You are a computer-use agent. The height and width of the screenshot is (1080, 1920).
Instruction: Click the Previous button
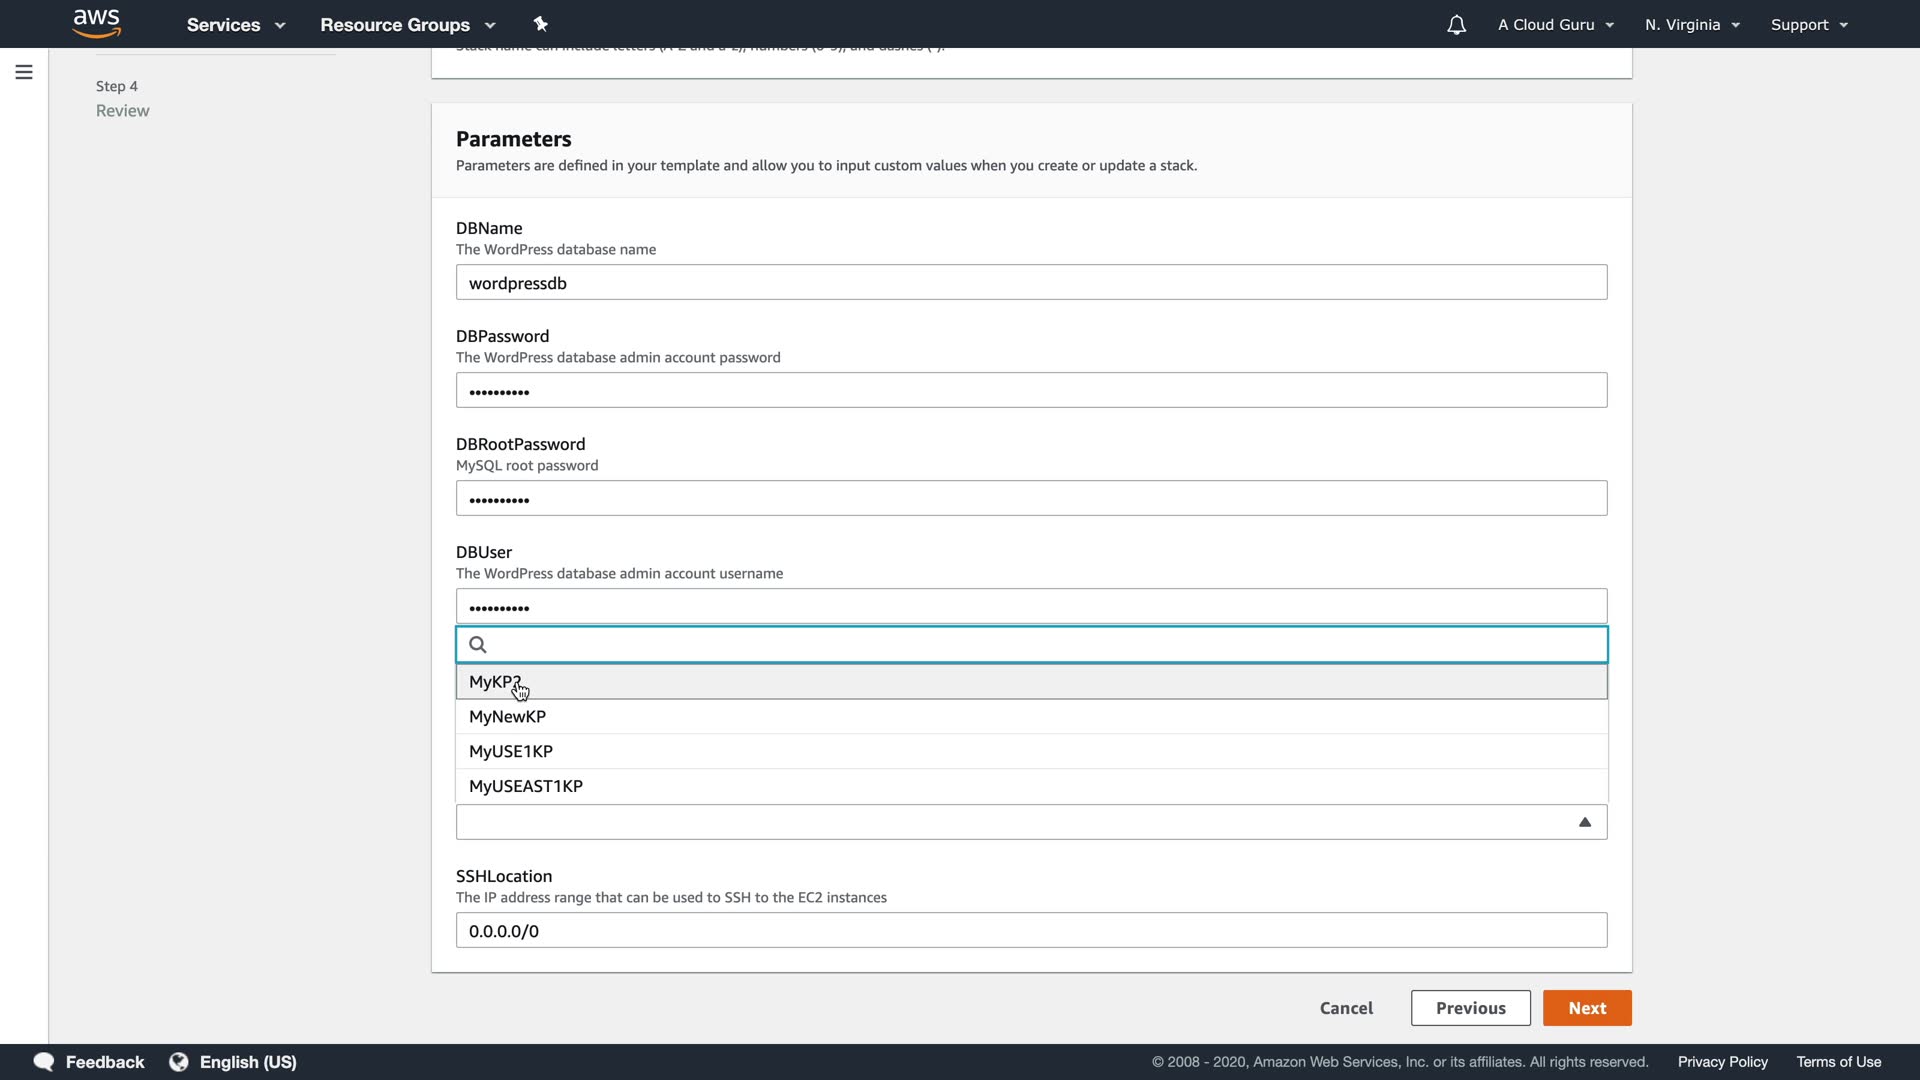point(1470,1008)
